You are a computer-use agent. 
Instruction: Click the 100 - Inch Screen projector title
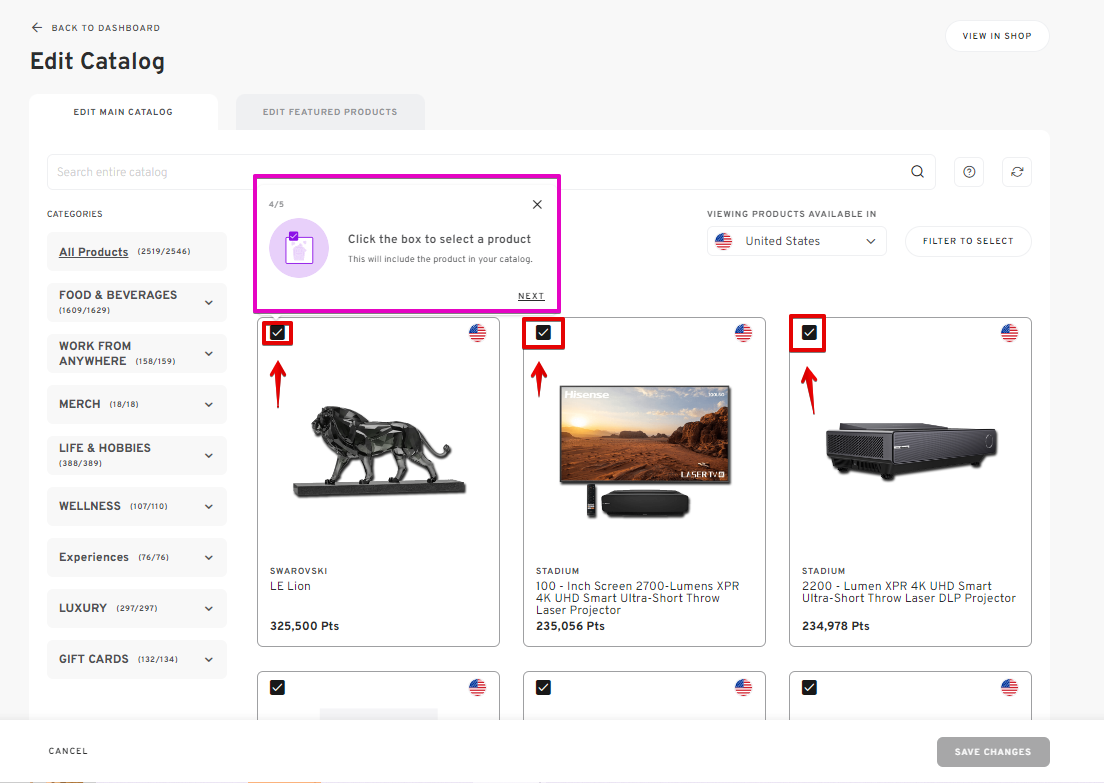638,598
